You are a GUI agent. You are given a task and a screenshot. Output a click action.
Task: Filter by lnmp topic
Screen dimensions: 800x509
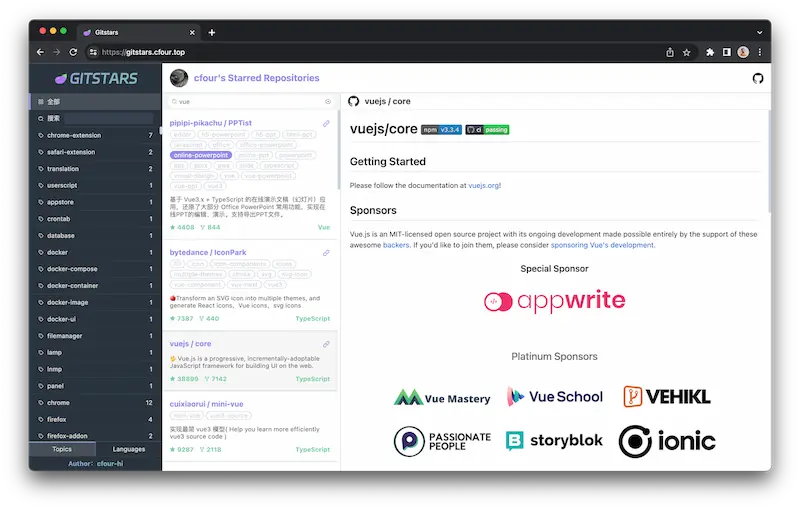[x=95, y=369]
